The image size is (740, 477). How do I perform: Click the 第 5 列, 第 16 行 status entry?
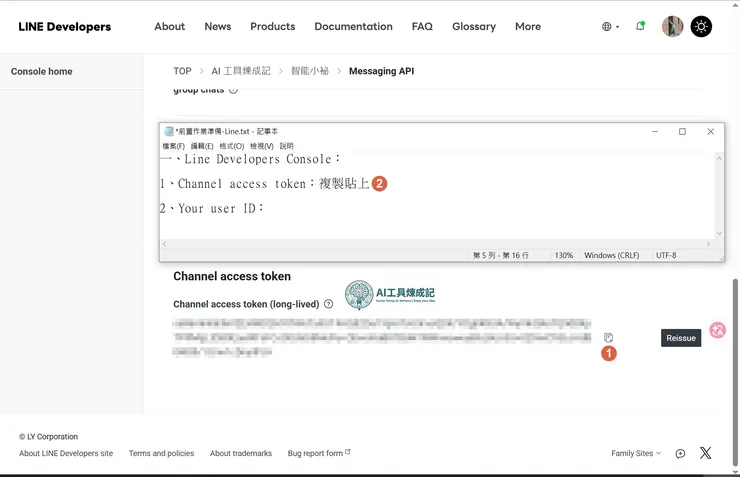coord(501,255)
